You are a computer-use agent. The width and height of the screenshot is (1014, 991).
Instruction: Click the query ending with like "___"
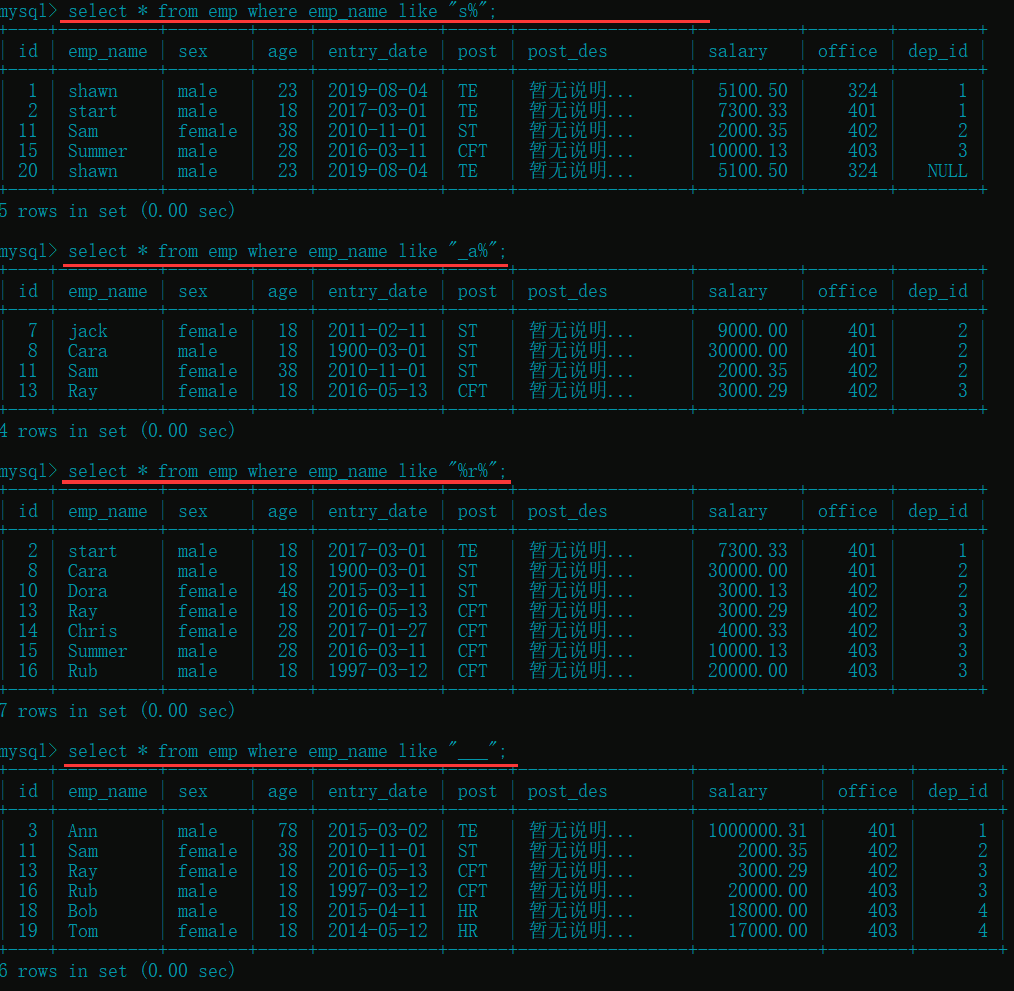pyautogui.click(x=287, y=751)
